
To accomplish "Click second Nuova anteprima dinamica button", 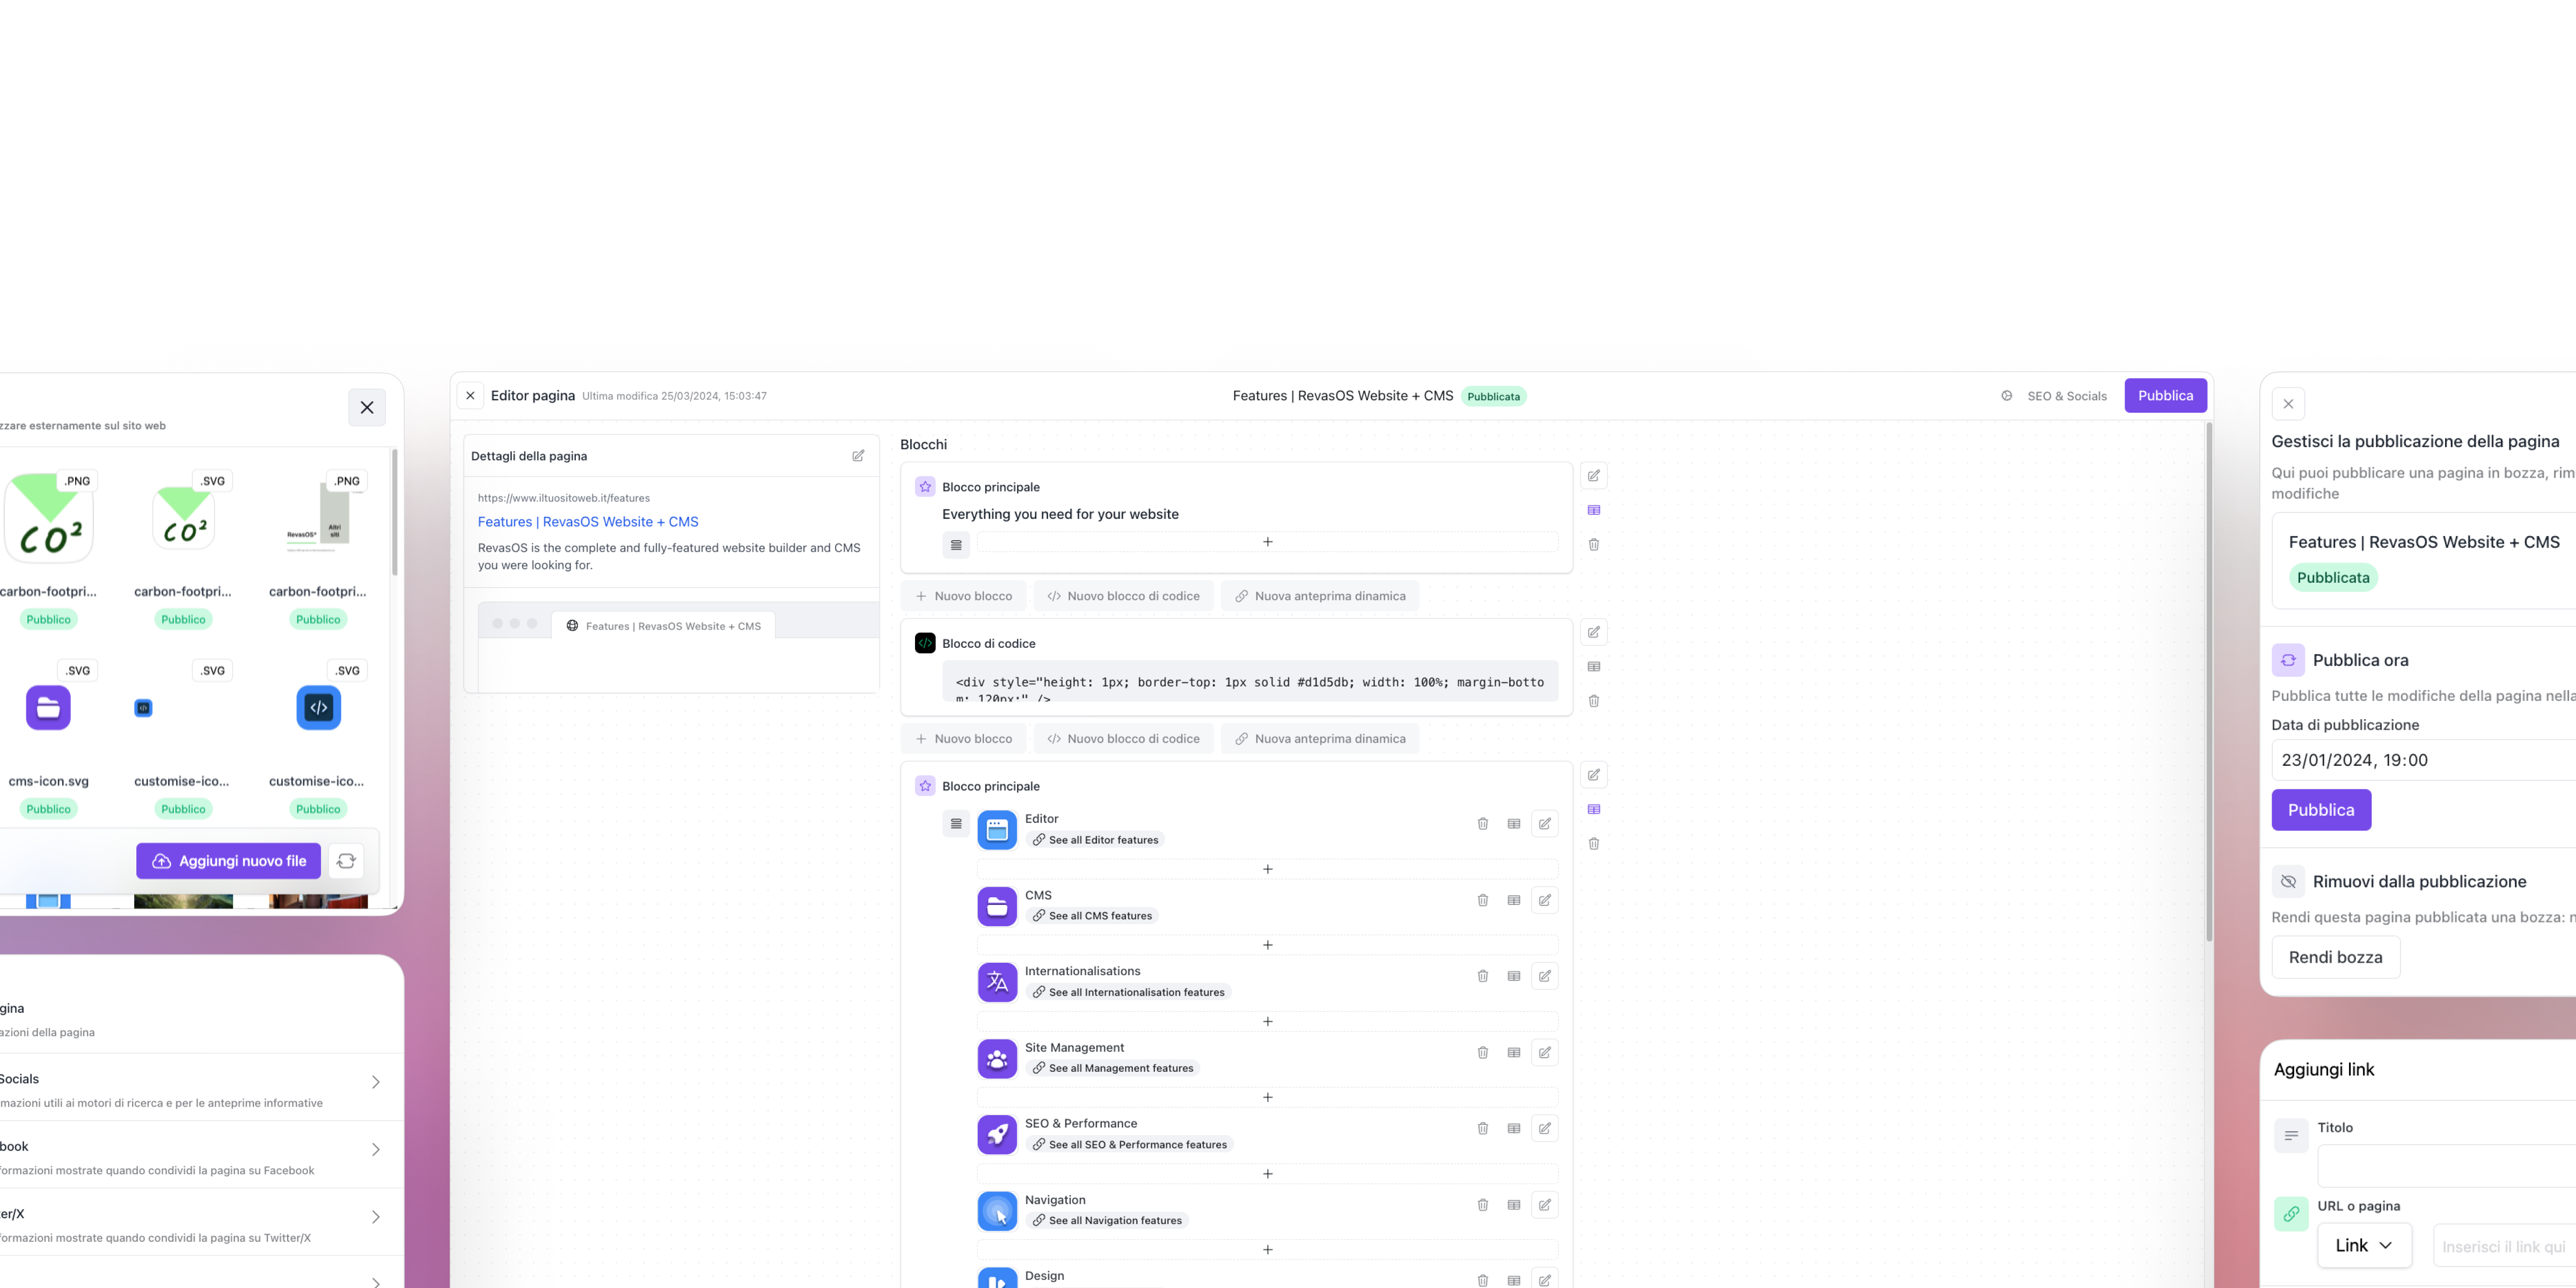I will point(1320,739).
